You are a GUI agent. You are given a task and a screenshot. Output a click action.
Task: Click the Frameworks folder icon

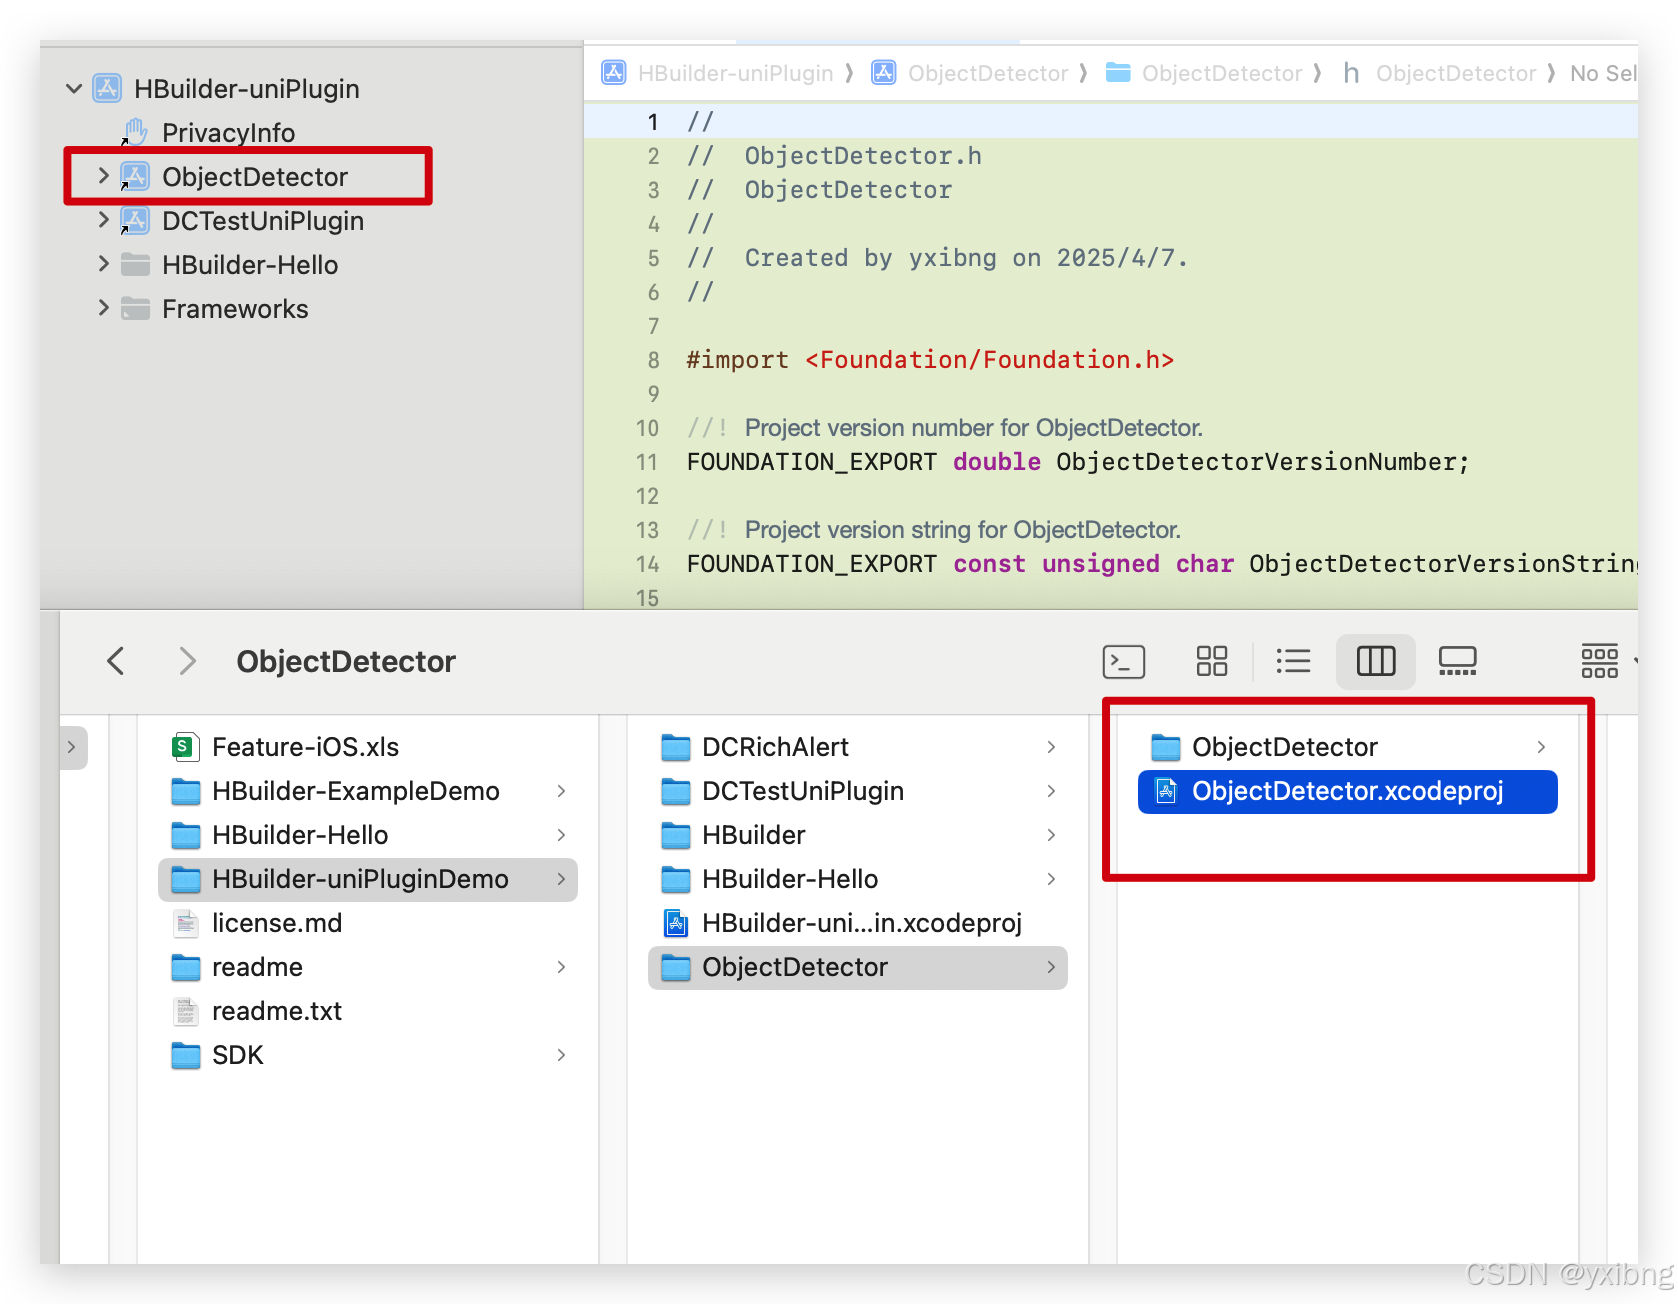point(135,308)
